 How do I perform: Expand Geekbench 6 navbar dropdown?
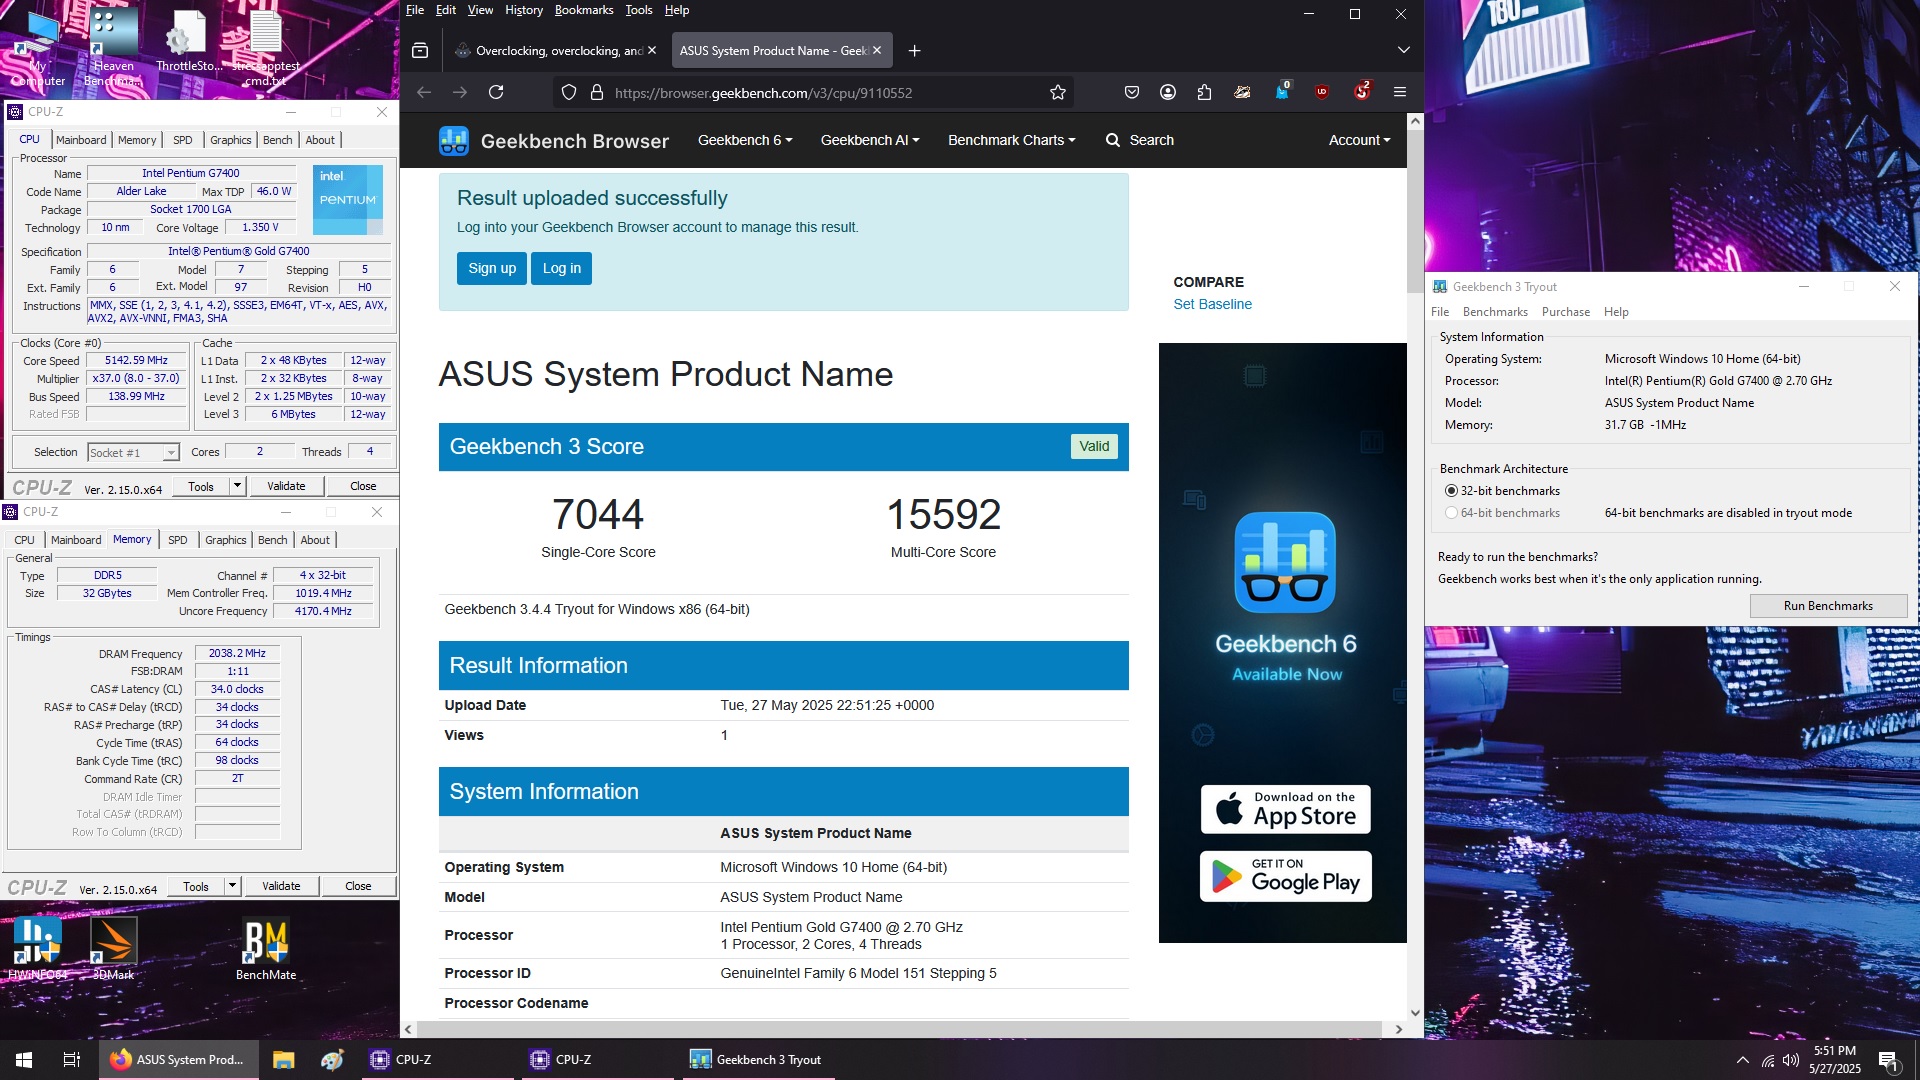[x=745, y=140]
